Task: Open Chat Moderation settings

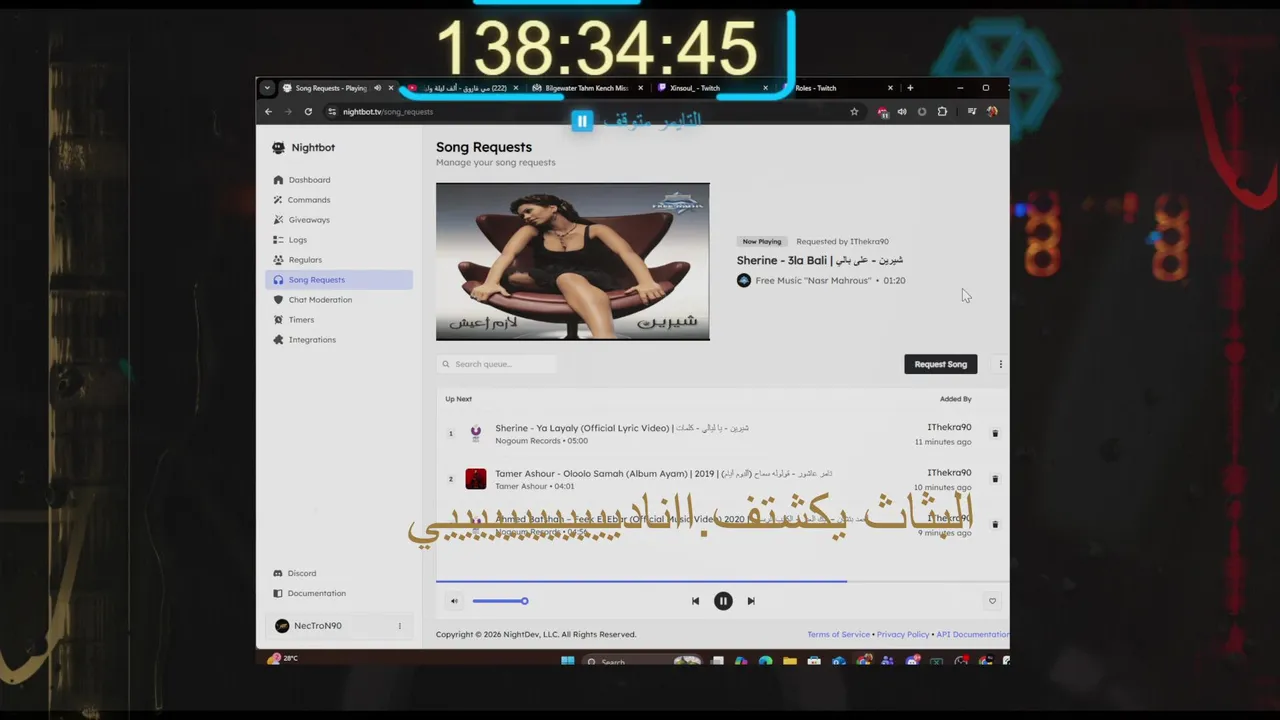Action: (x=339, y=300)
